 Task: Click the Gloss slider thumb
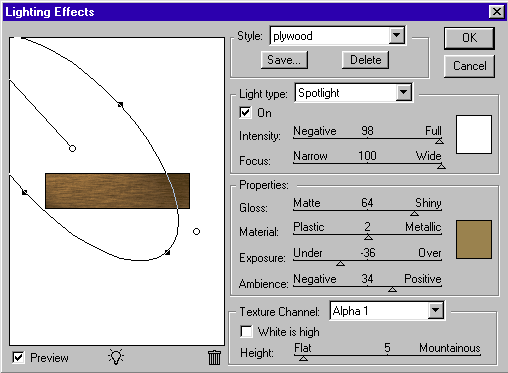point(414,213)
